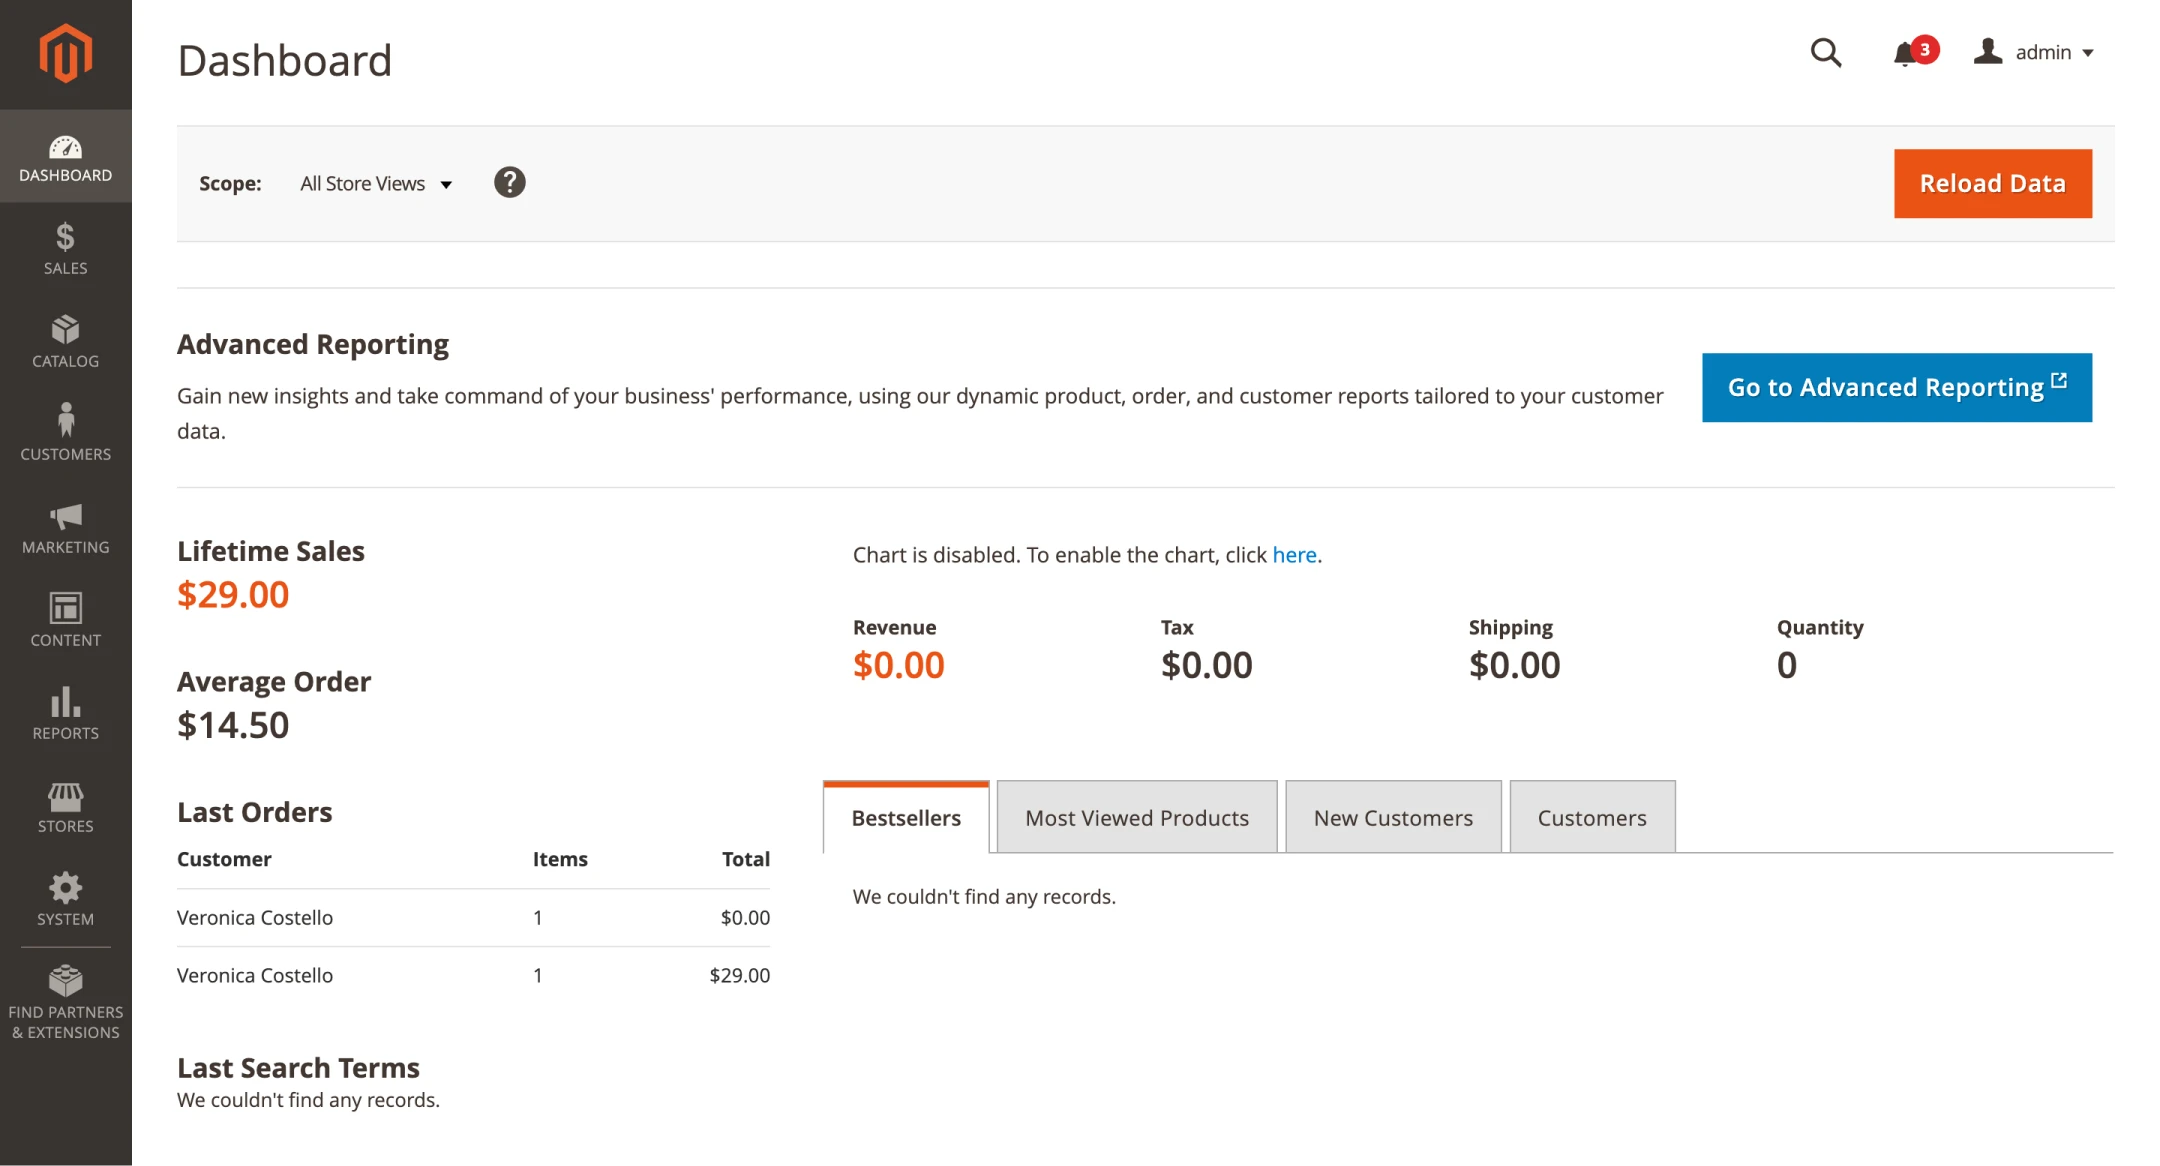Image resolution: width=2160 pixels, height=1166 pixels.
Task: Select the Sales sidebar icon
Action: pos(64,248)
